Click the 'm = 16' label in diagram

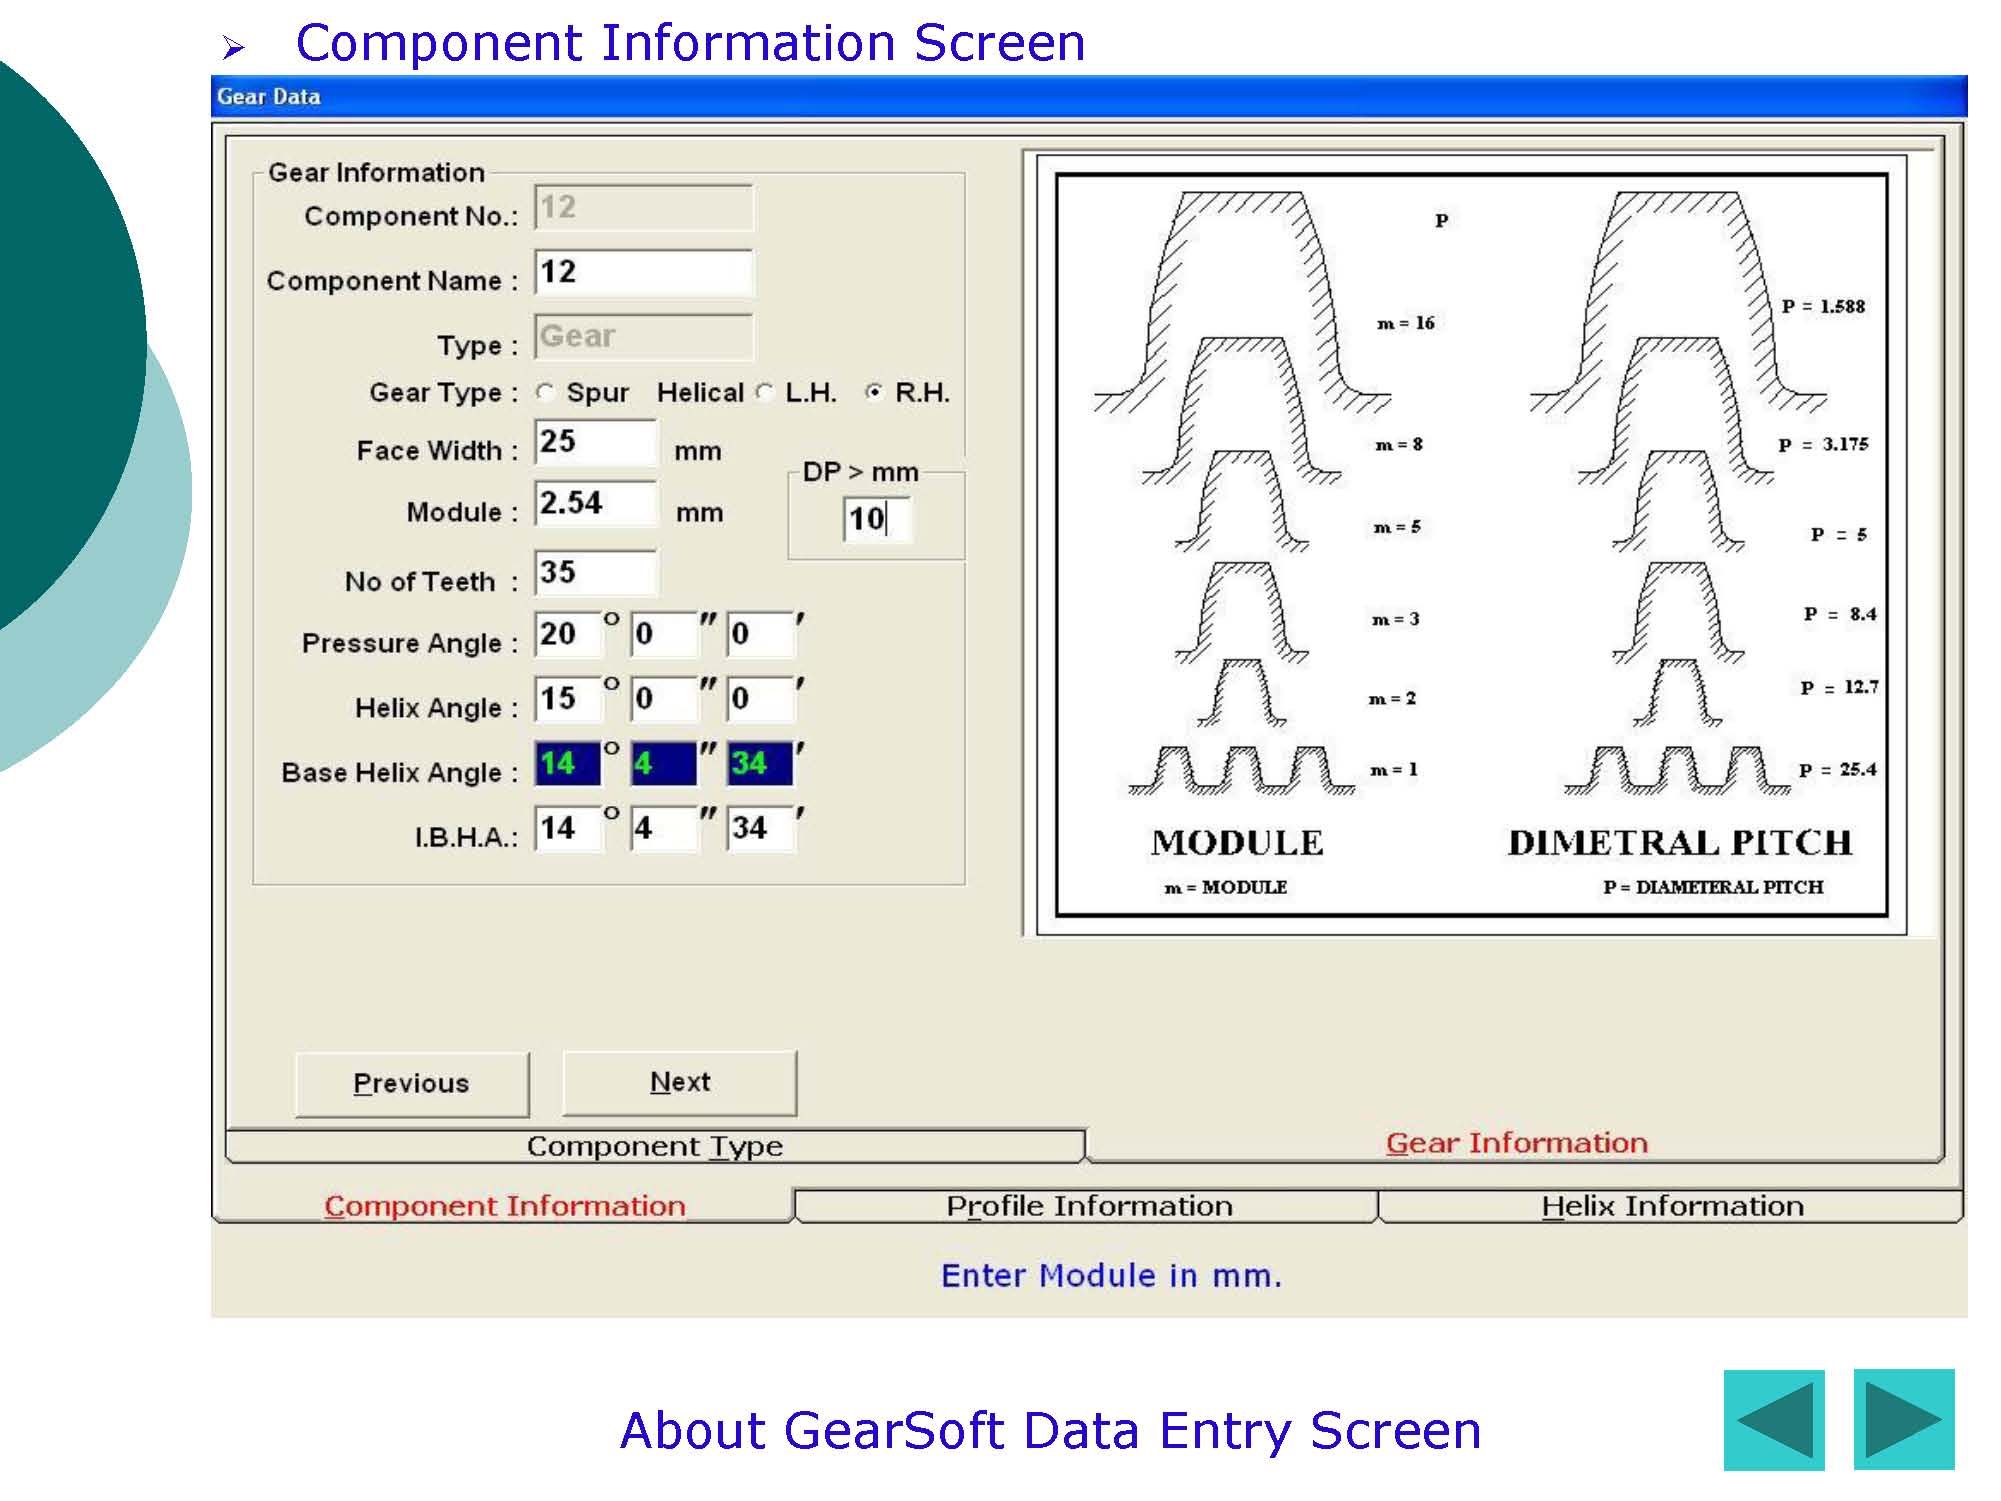[1406, 323]
